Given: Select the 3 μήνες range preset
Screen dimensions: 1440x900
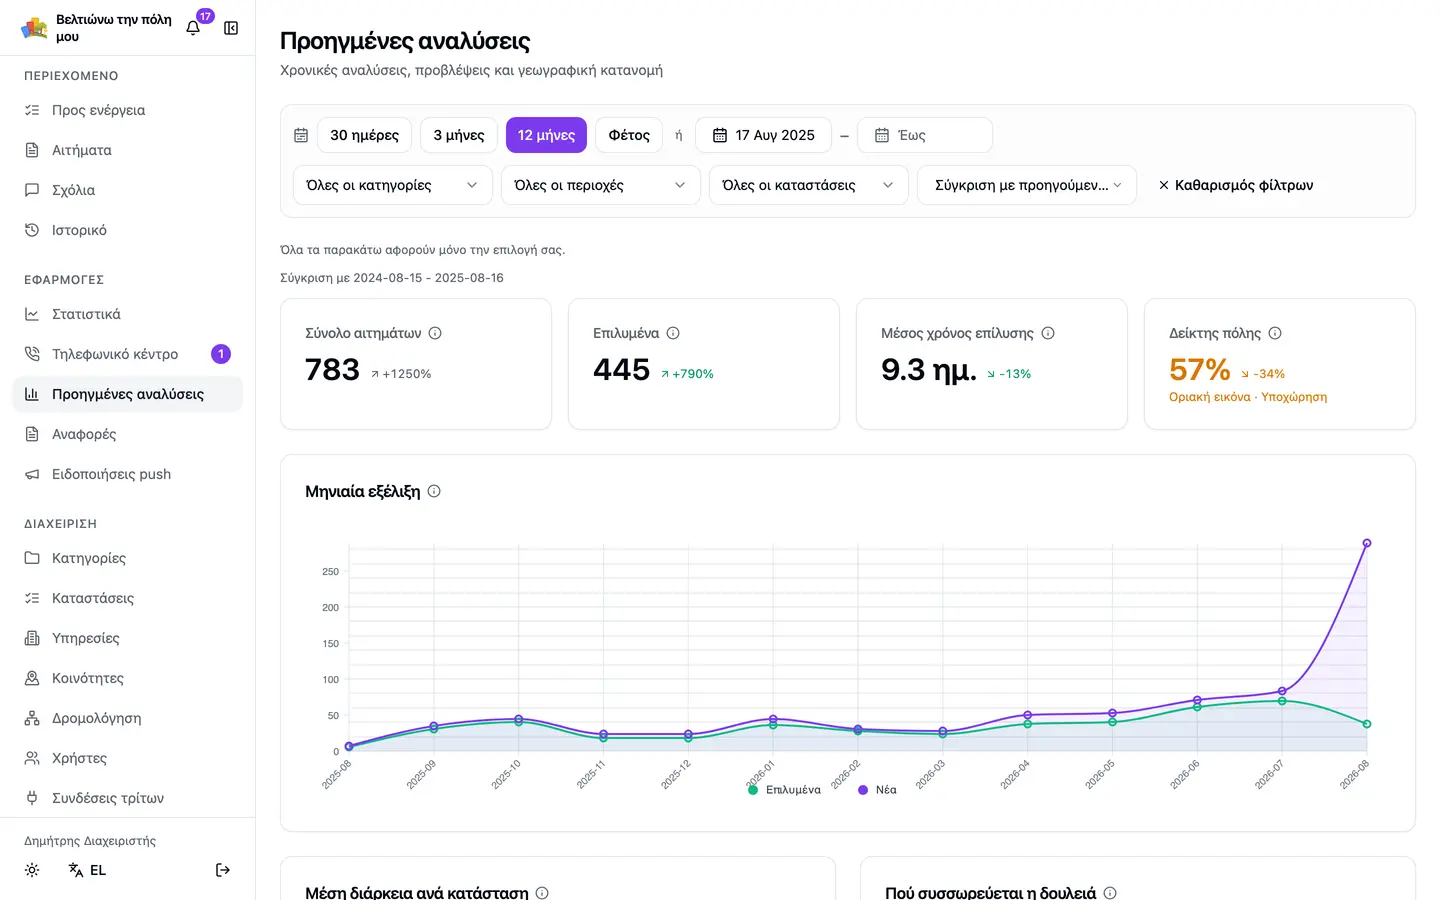Looking at the screenshot, I should coord(459,135).
